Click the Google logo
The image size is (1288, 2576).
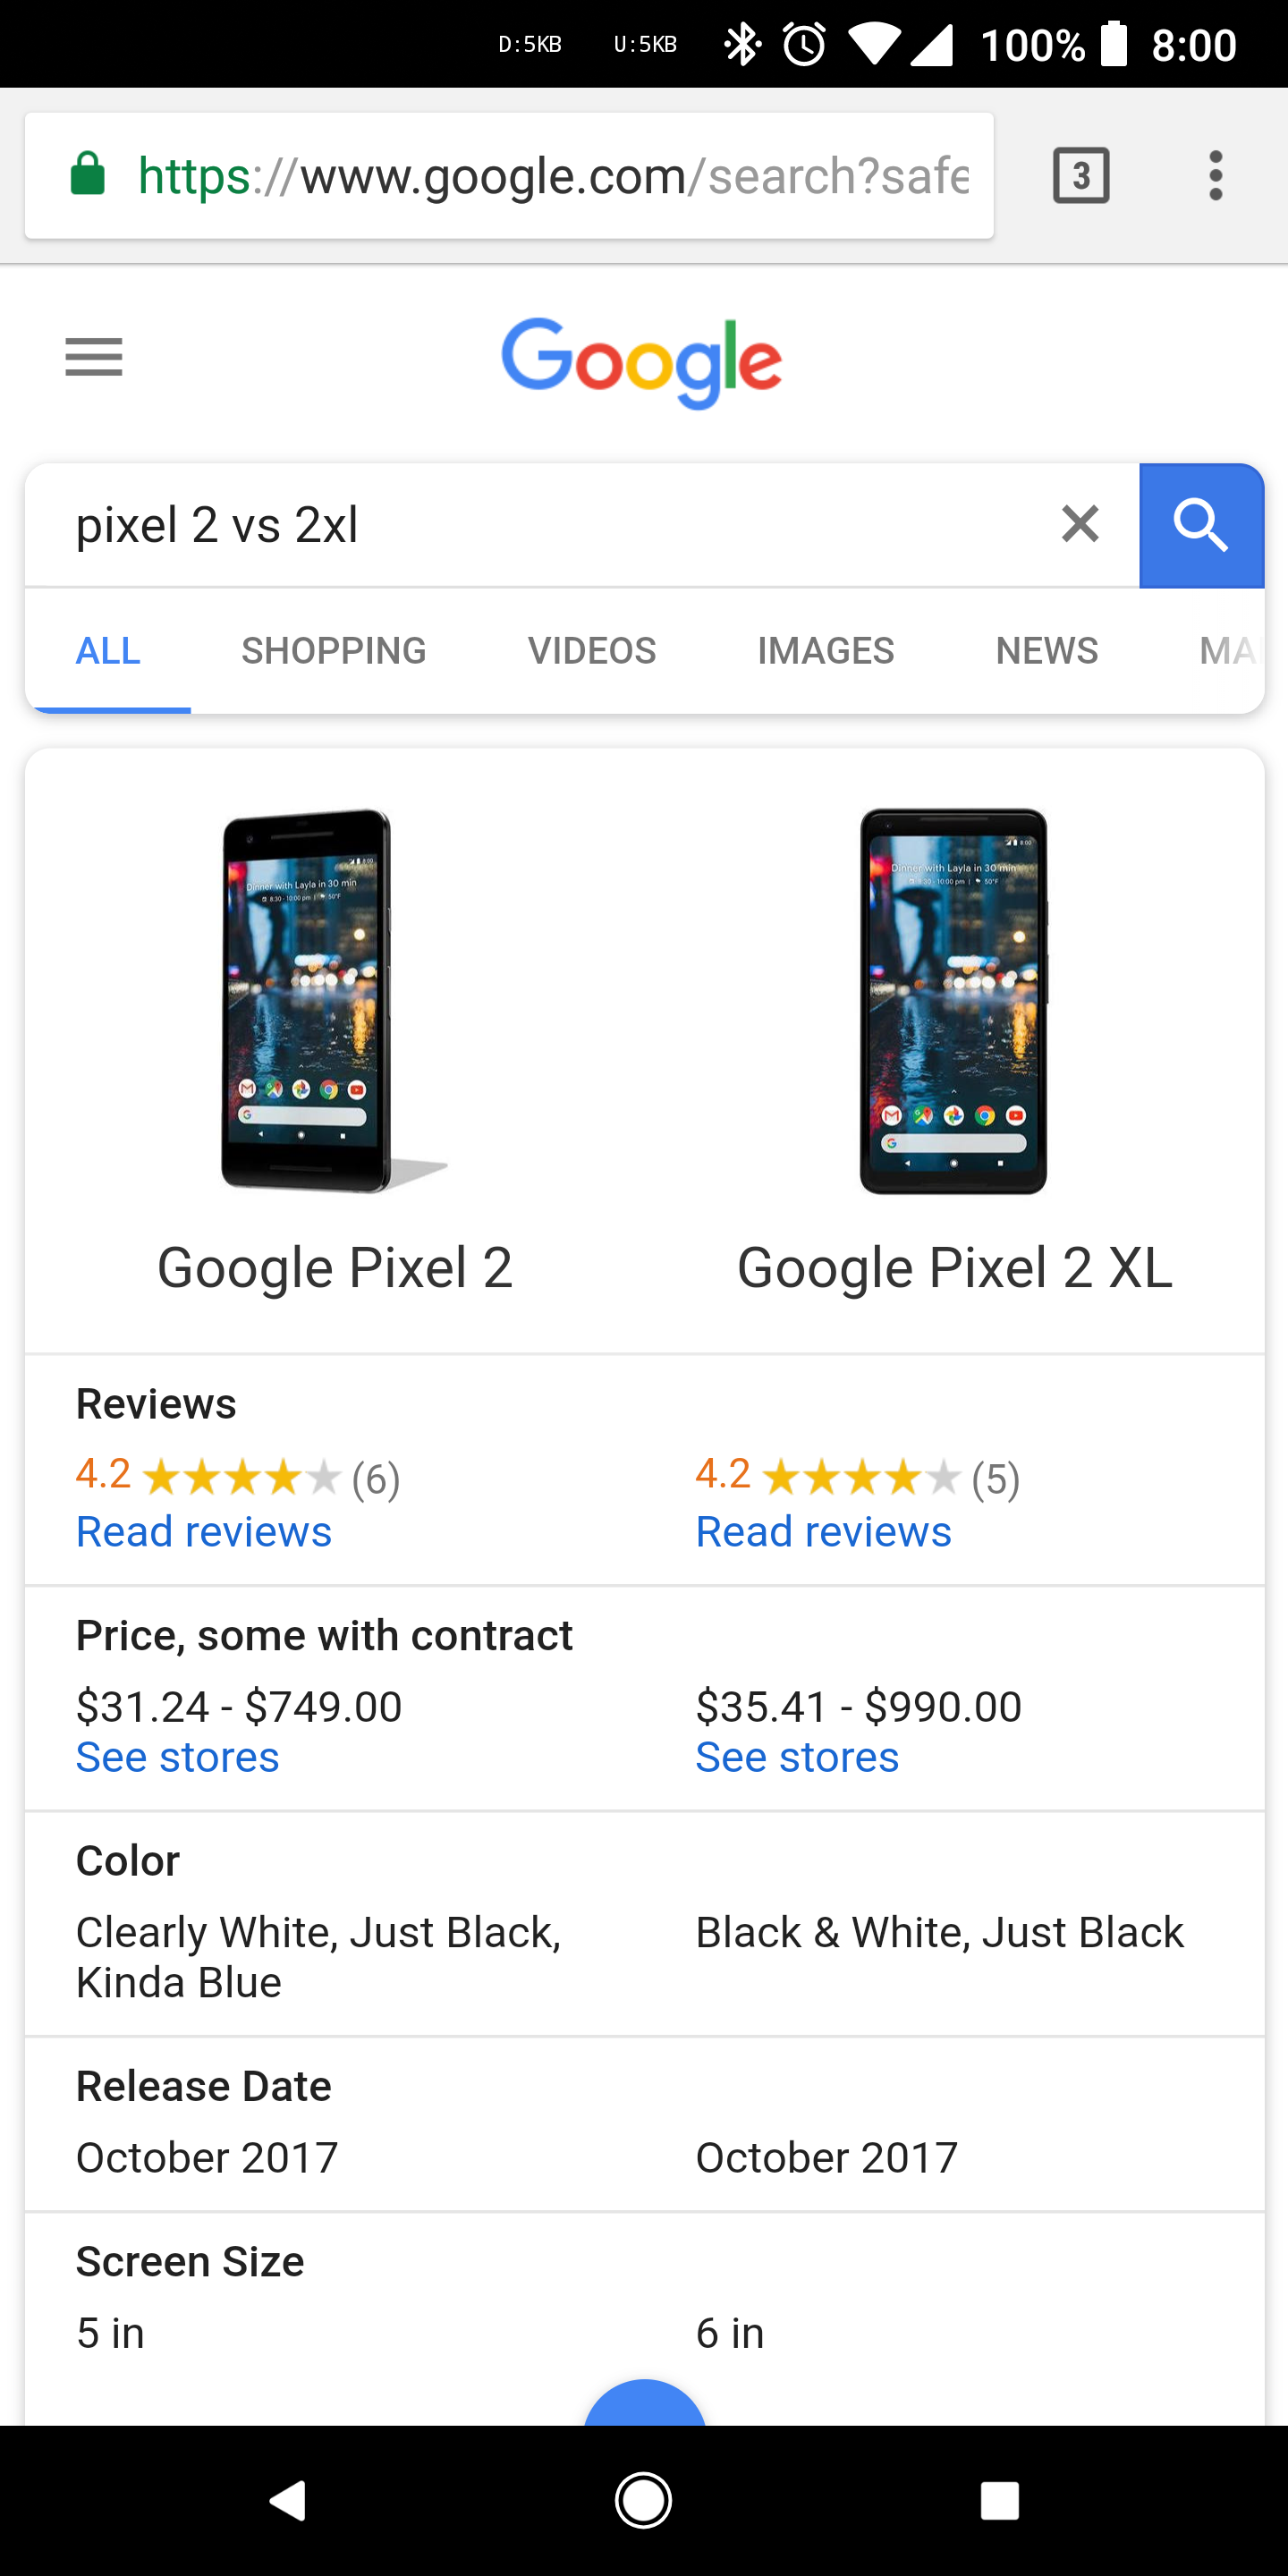(x=641, y=362)
